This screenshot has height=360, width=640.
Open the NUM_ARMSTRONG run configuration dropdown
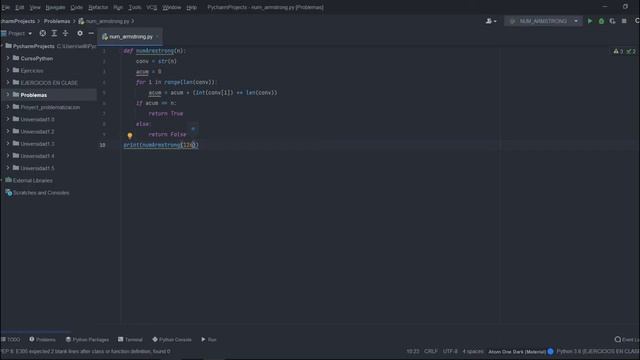pos(576,21)
